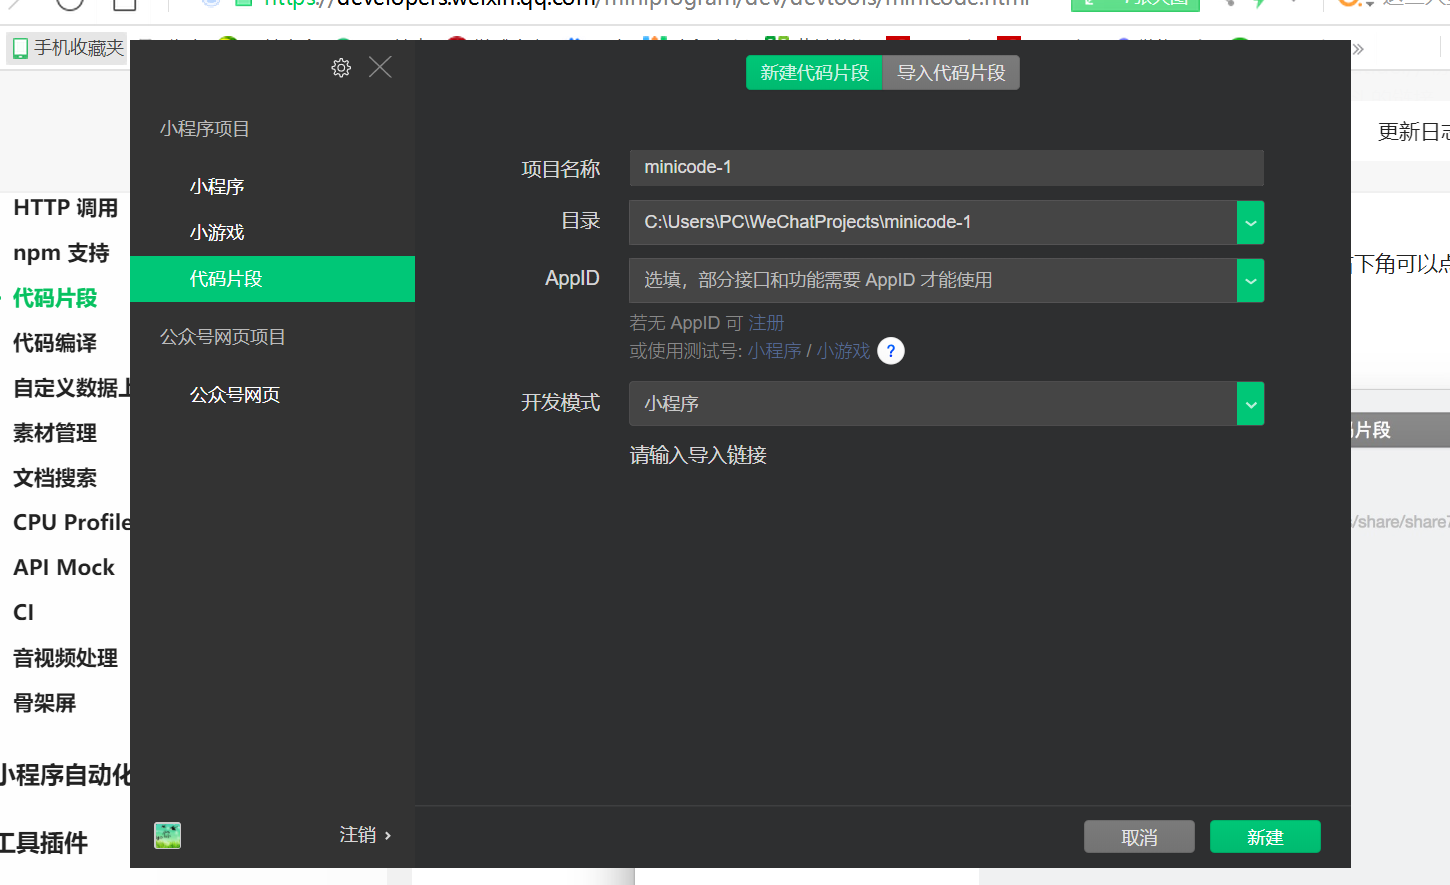Open 文档搜索 in webpage sidebar
This screenshot has height=885, width=1450.
coord(55,478)
